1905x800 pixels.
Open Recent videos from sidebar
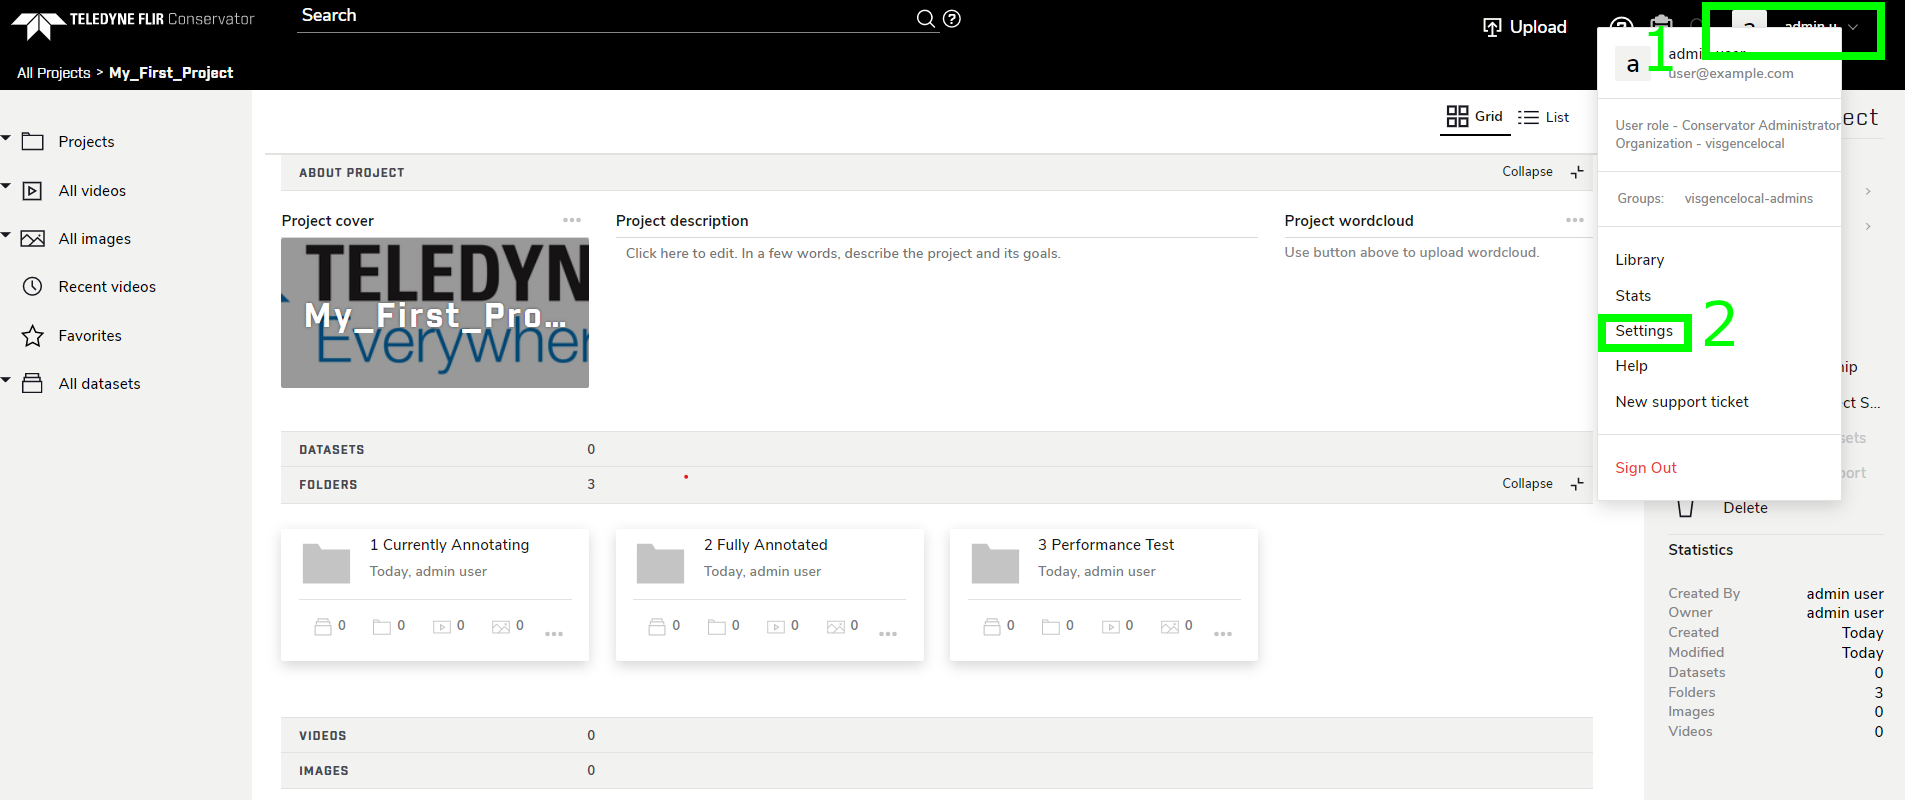(x=106, y=287)
